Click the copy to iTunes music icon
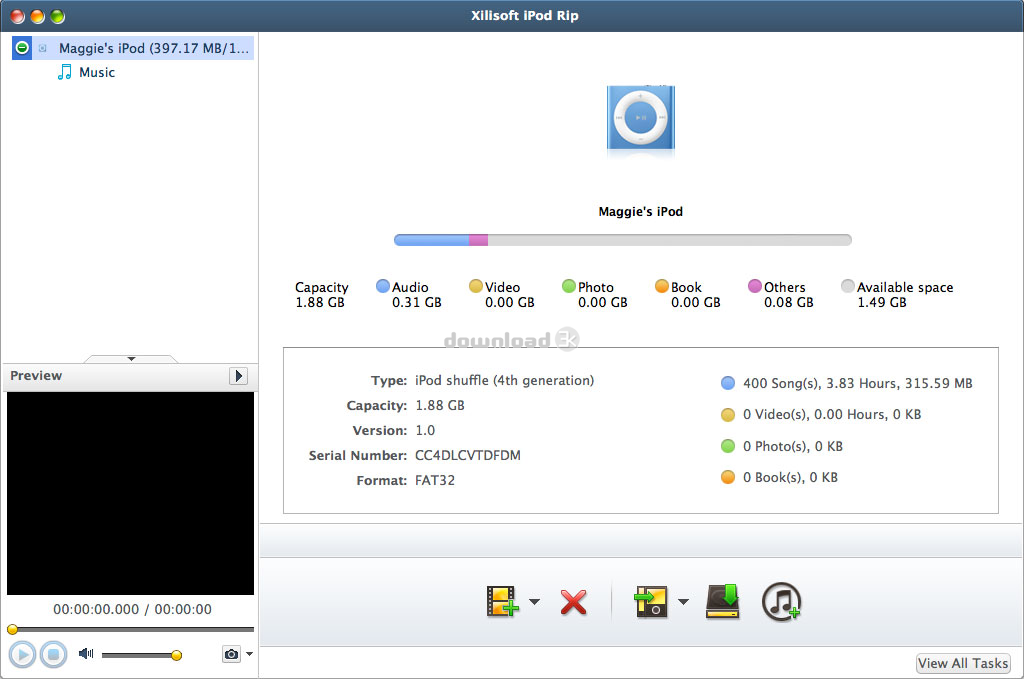1024x679 pixels. pos(781,601)
